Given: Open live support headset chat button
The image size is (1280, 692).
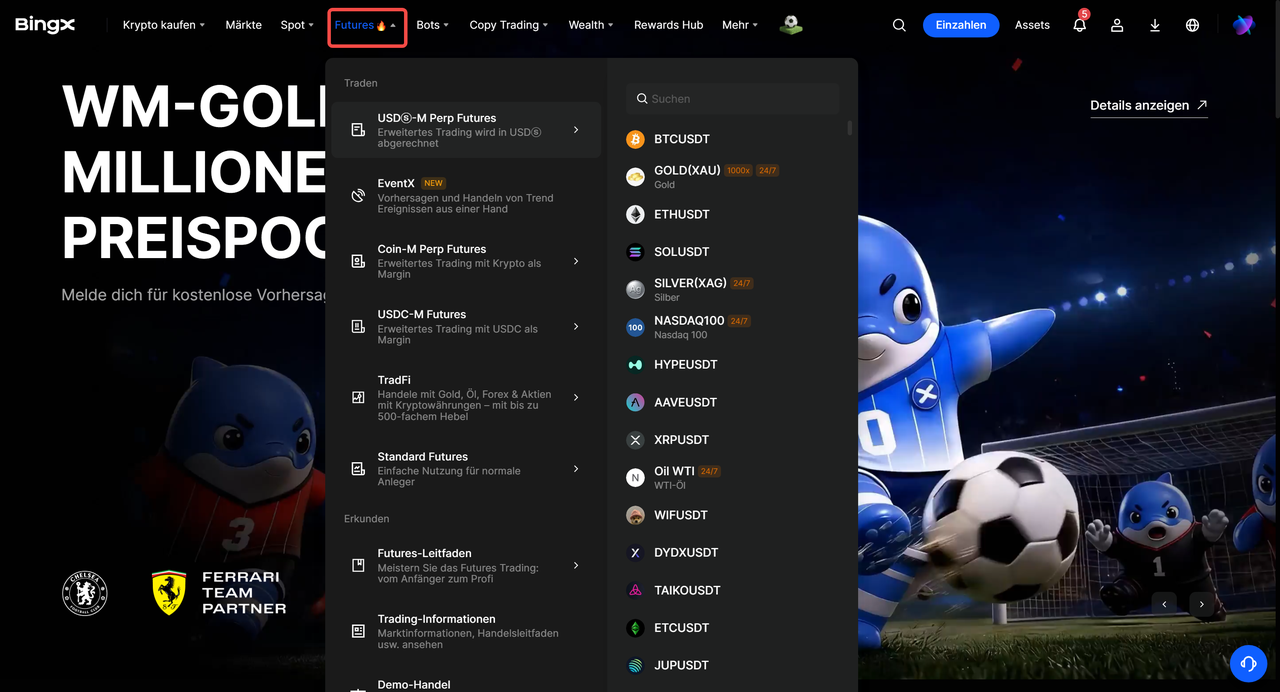Looking at the screenshot, I should click(1248, 663).
